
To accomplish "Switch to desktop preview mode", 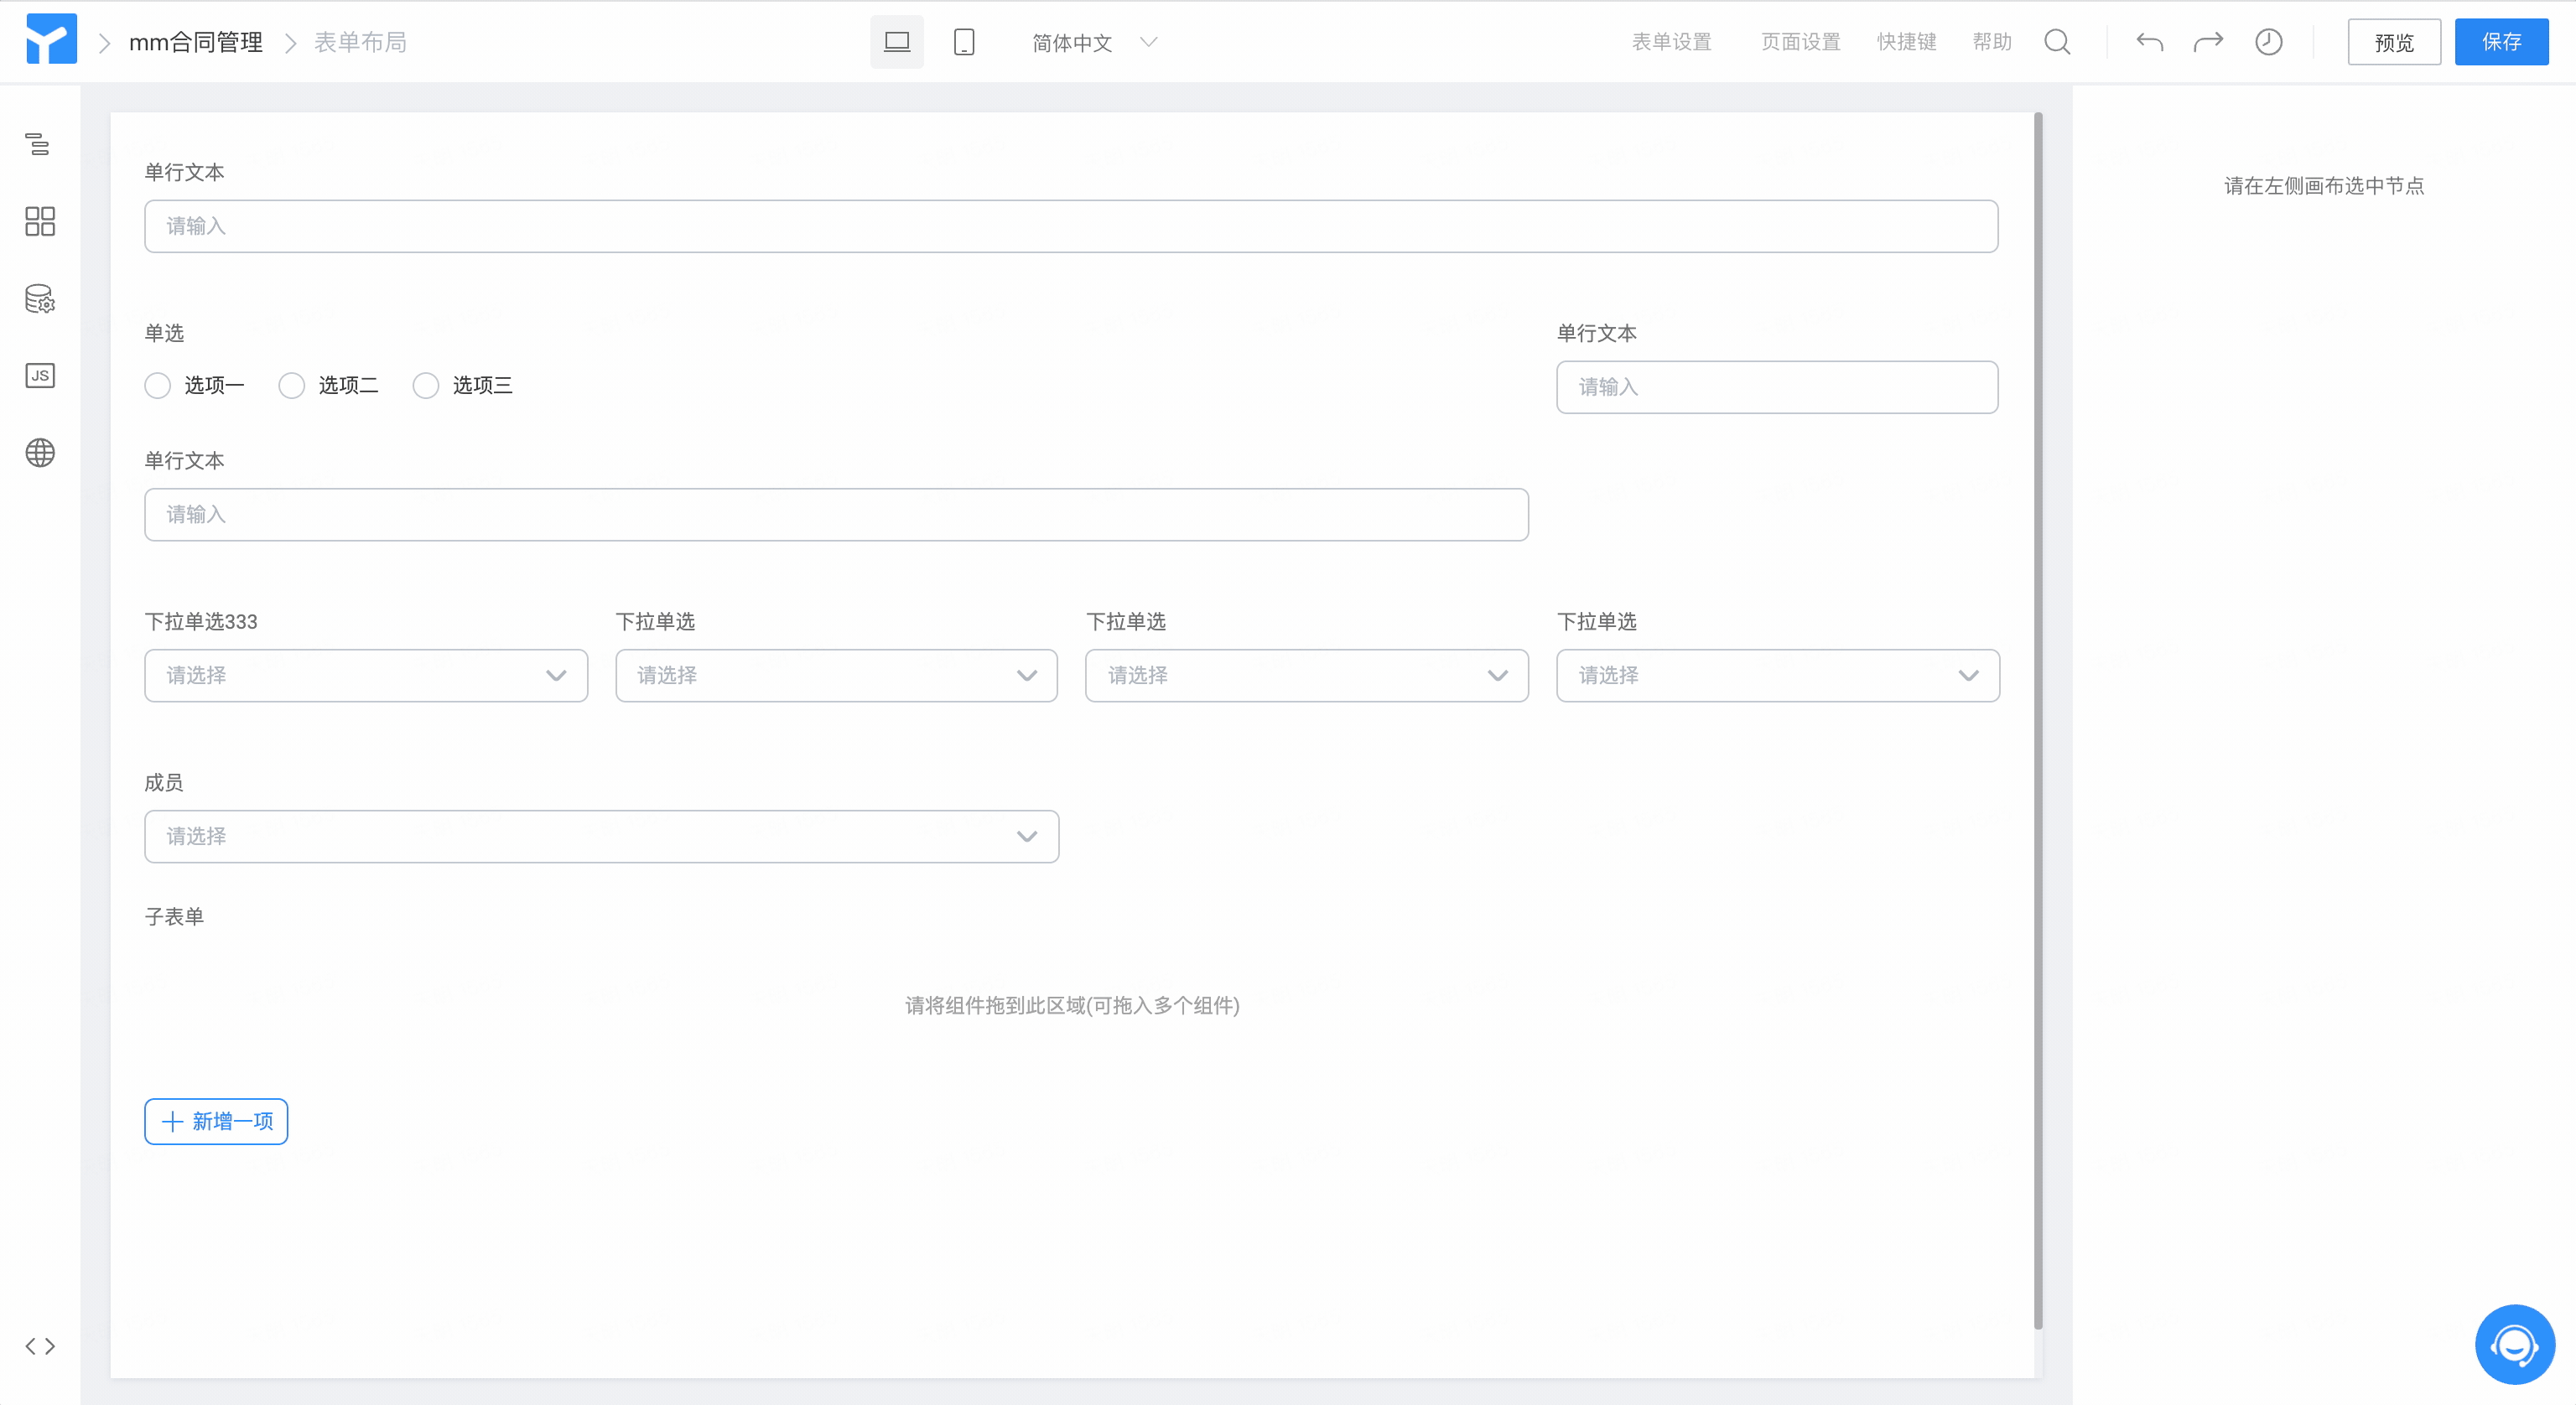I will point(896,42).
